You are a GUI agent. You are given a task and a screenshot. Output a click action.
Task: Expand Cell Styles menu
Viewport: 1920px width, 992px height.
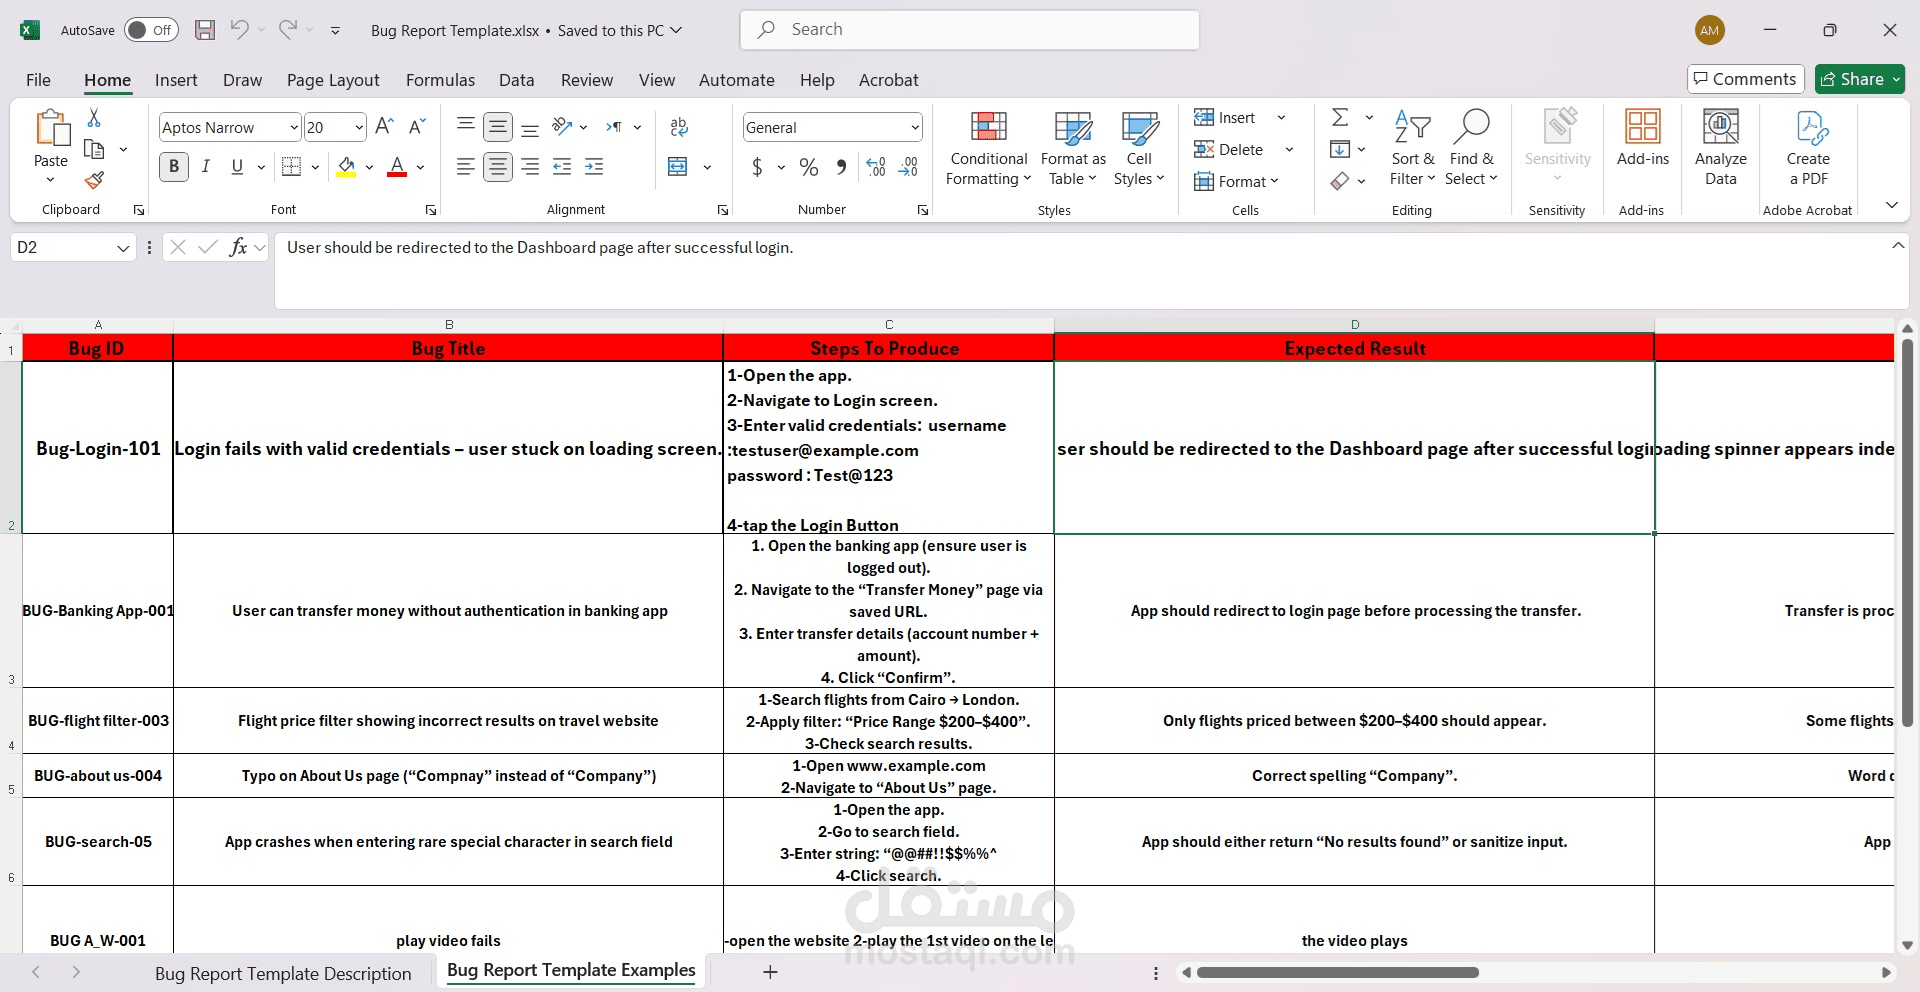point(1140,148)
